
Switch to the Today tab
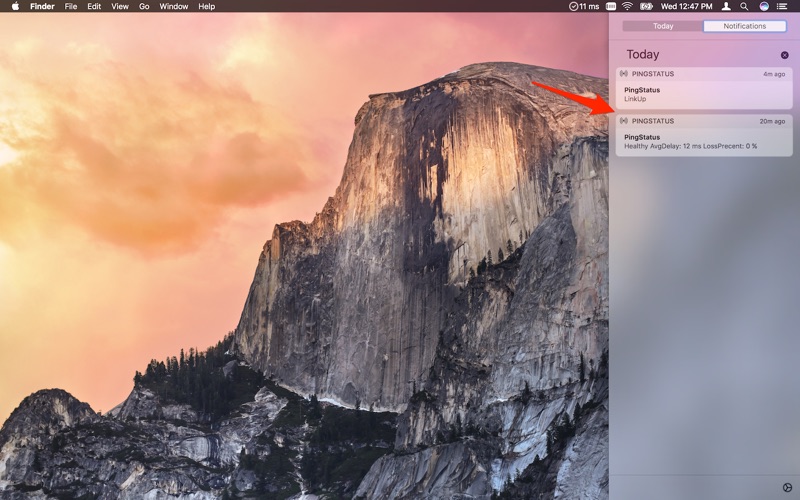coord(663,26)
